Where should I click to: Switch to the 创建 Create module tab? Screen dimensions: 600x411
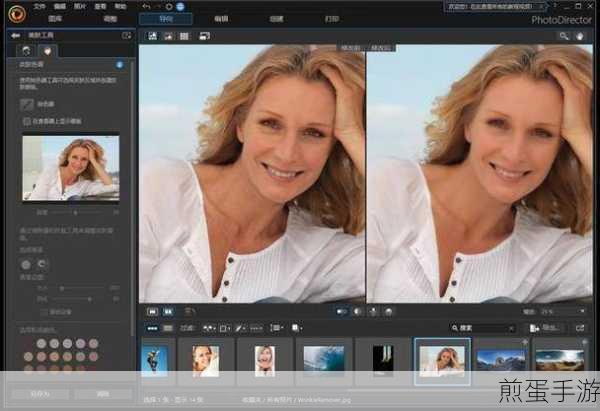click(x=276, y=19)
